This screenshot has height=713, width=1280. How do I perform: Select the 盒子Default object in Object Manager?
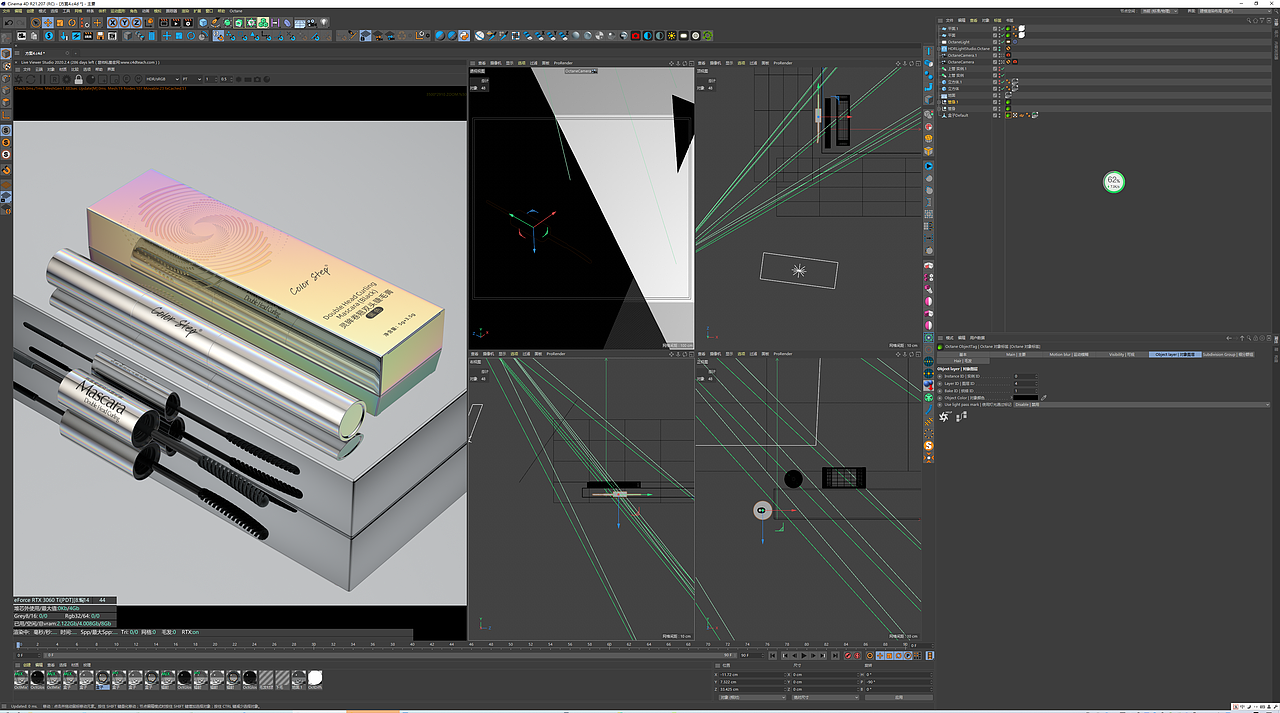[x=958, y=115]
